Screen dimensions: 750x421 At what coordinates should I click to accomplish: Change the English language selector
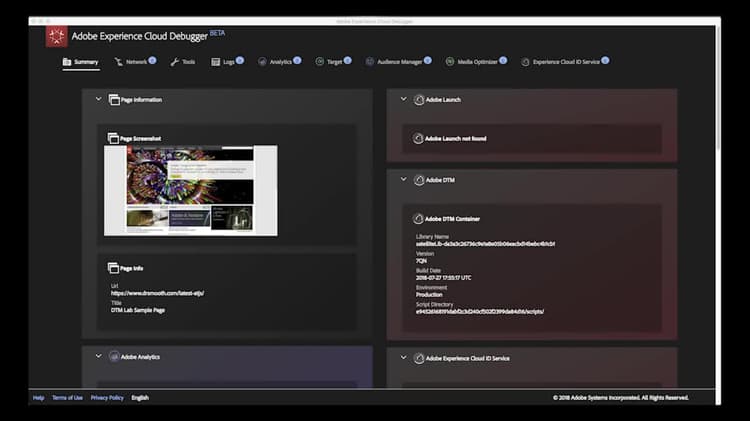click(x=140, y=398)
